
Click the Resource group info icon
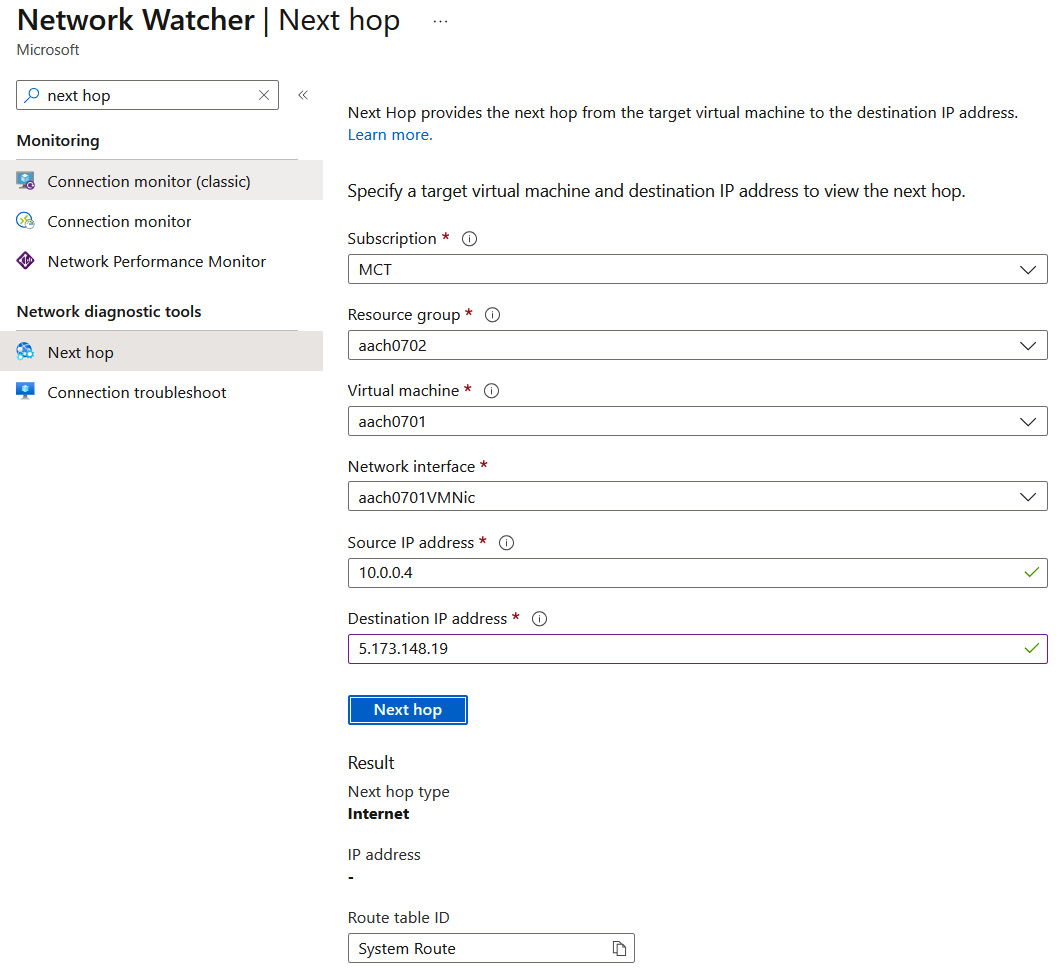[492, 315]
